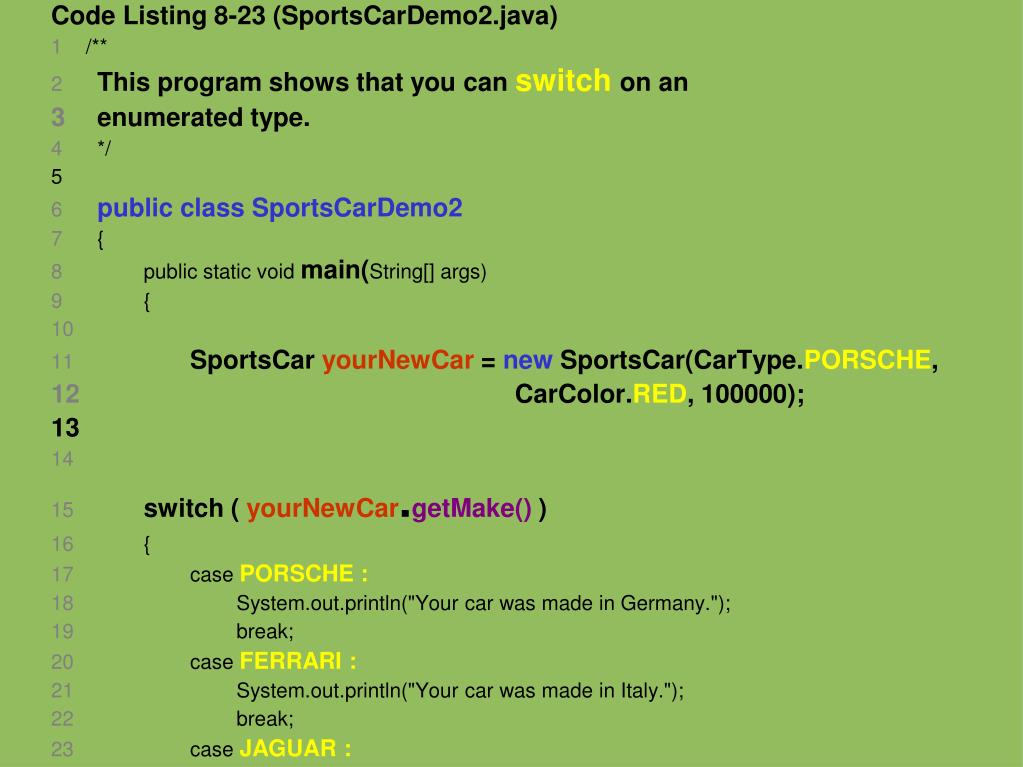
Task: Click 'case FERRARI :' label
Action: point(273,661)
